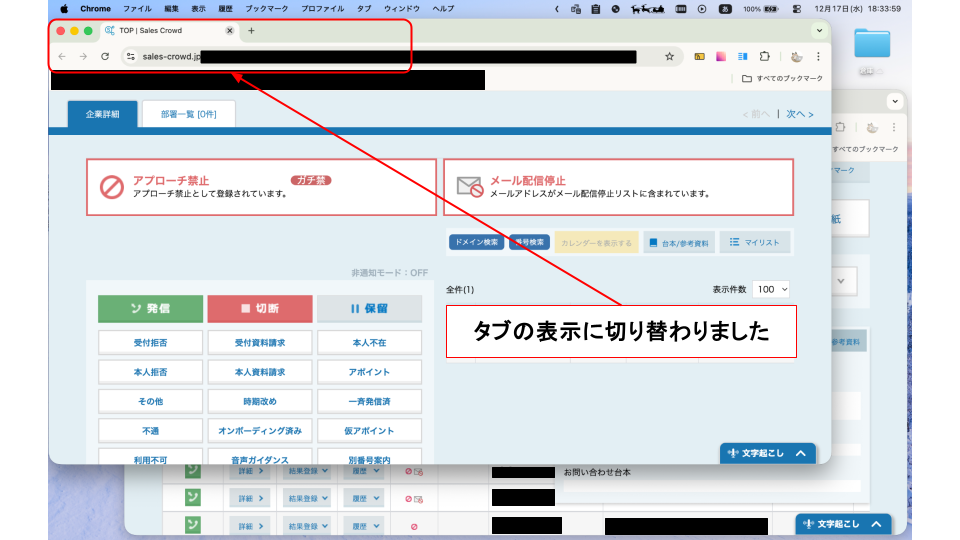
Task: Expand the Chrome tab search dropdown arrow
Action: click(x=817, y=31)
